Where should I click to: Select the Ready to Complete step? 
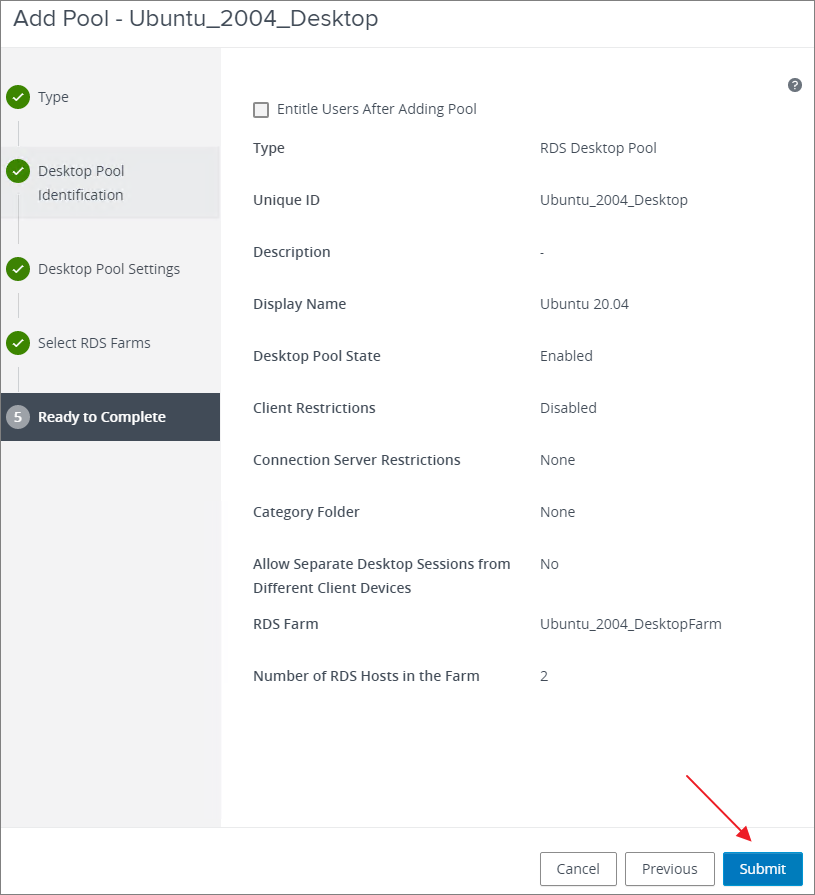[x=102, y=417]
